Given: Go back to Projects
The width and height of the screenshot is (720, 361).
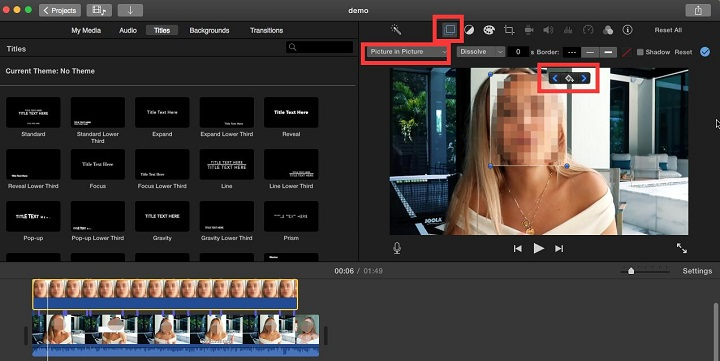Looking at the screenshot, I should [x=60, y=10].
